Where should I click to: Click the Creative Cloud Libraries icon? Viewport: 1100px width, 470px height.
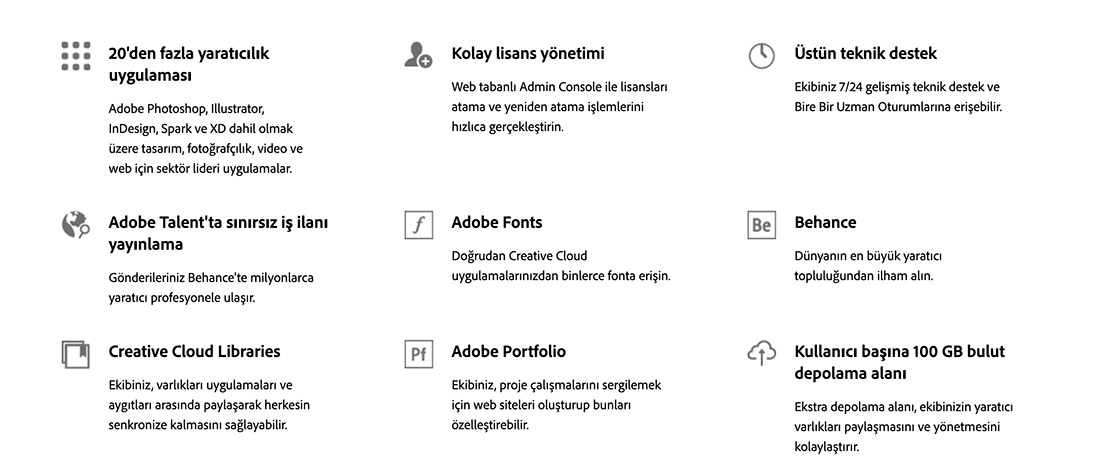[75, 354]
